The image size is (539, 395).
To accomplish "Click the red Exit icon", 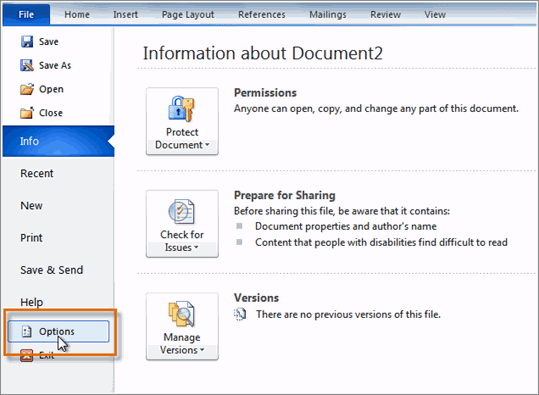I will 26,355.
